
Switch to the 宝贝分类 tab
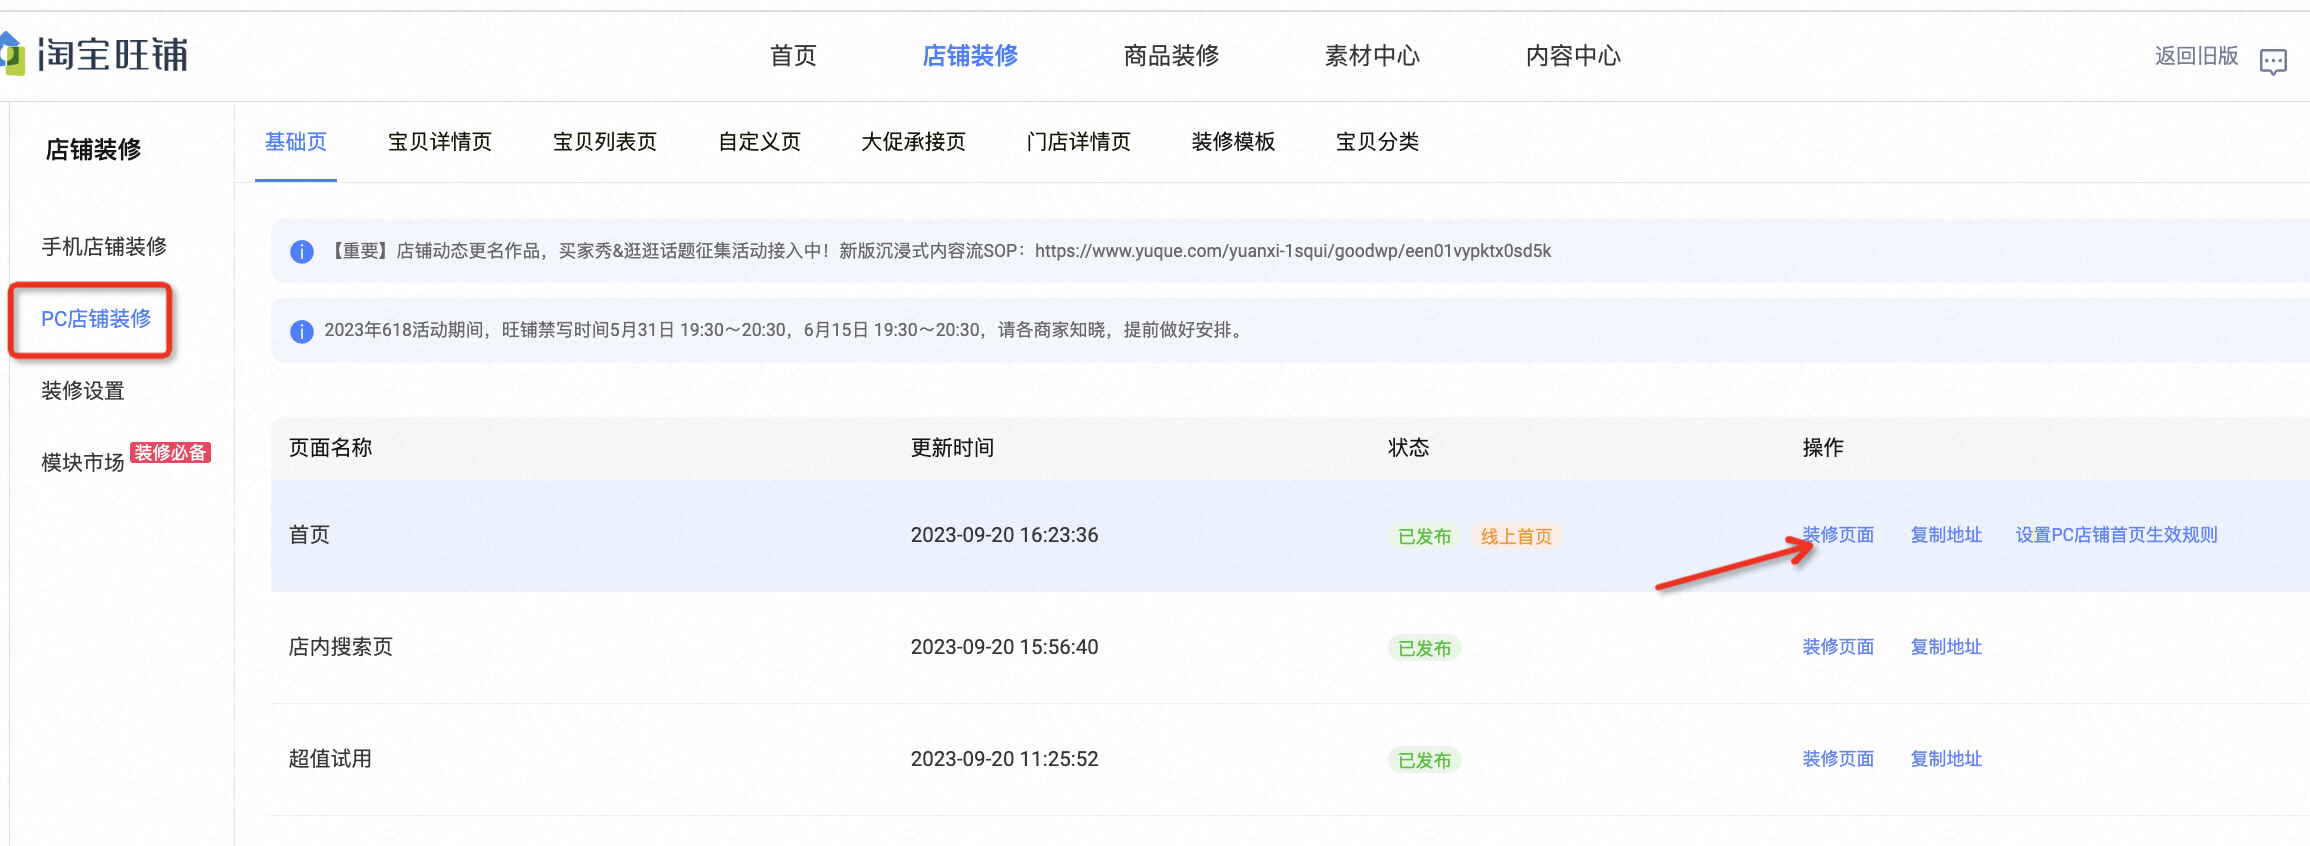(1378, 142)
